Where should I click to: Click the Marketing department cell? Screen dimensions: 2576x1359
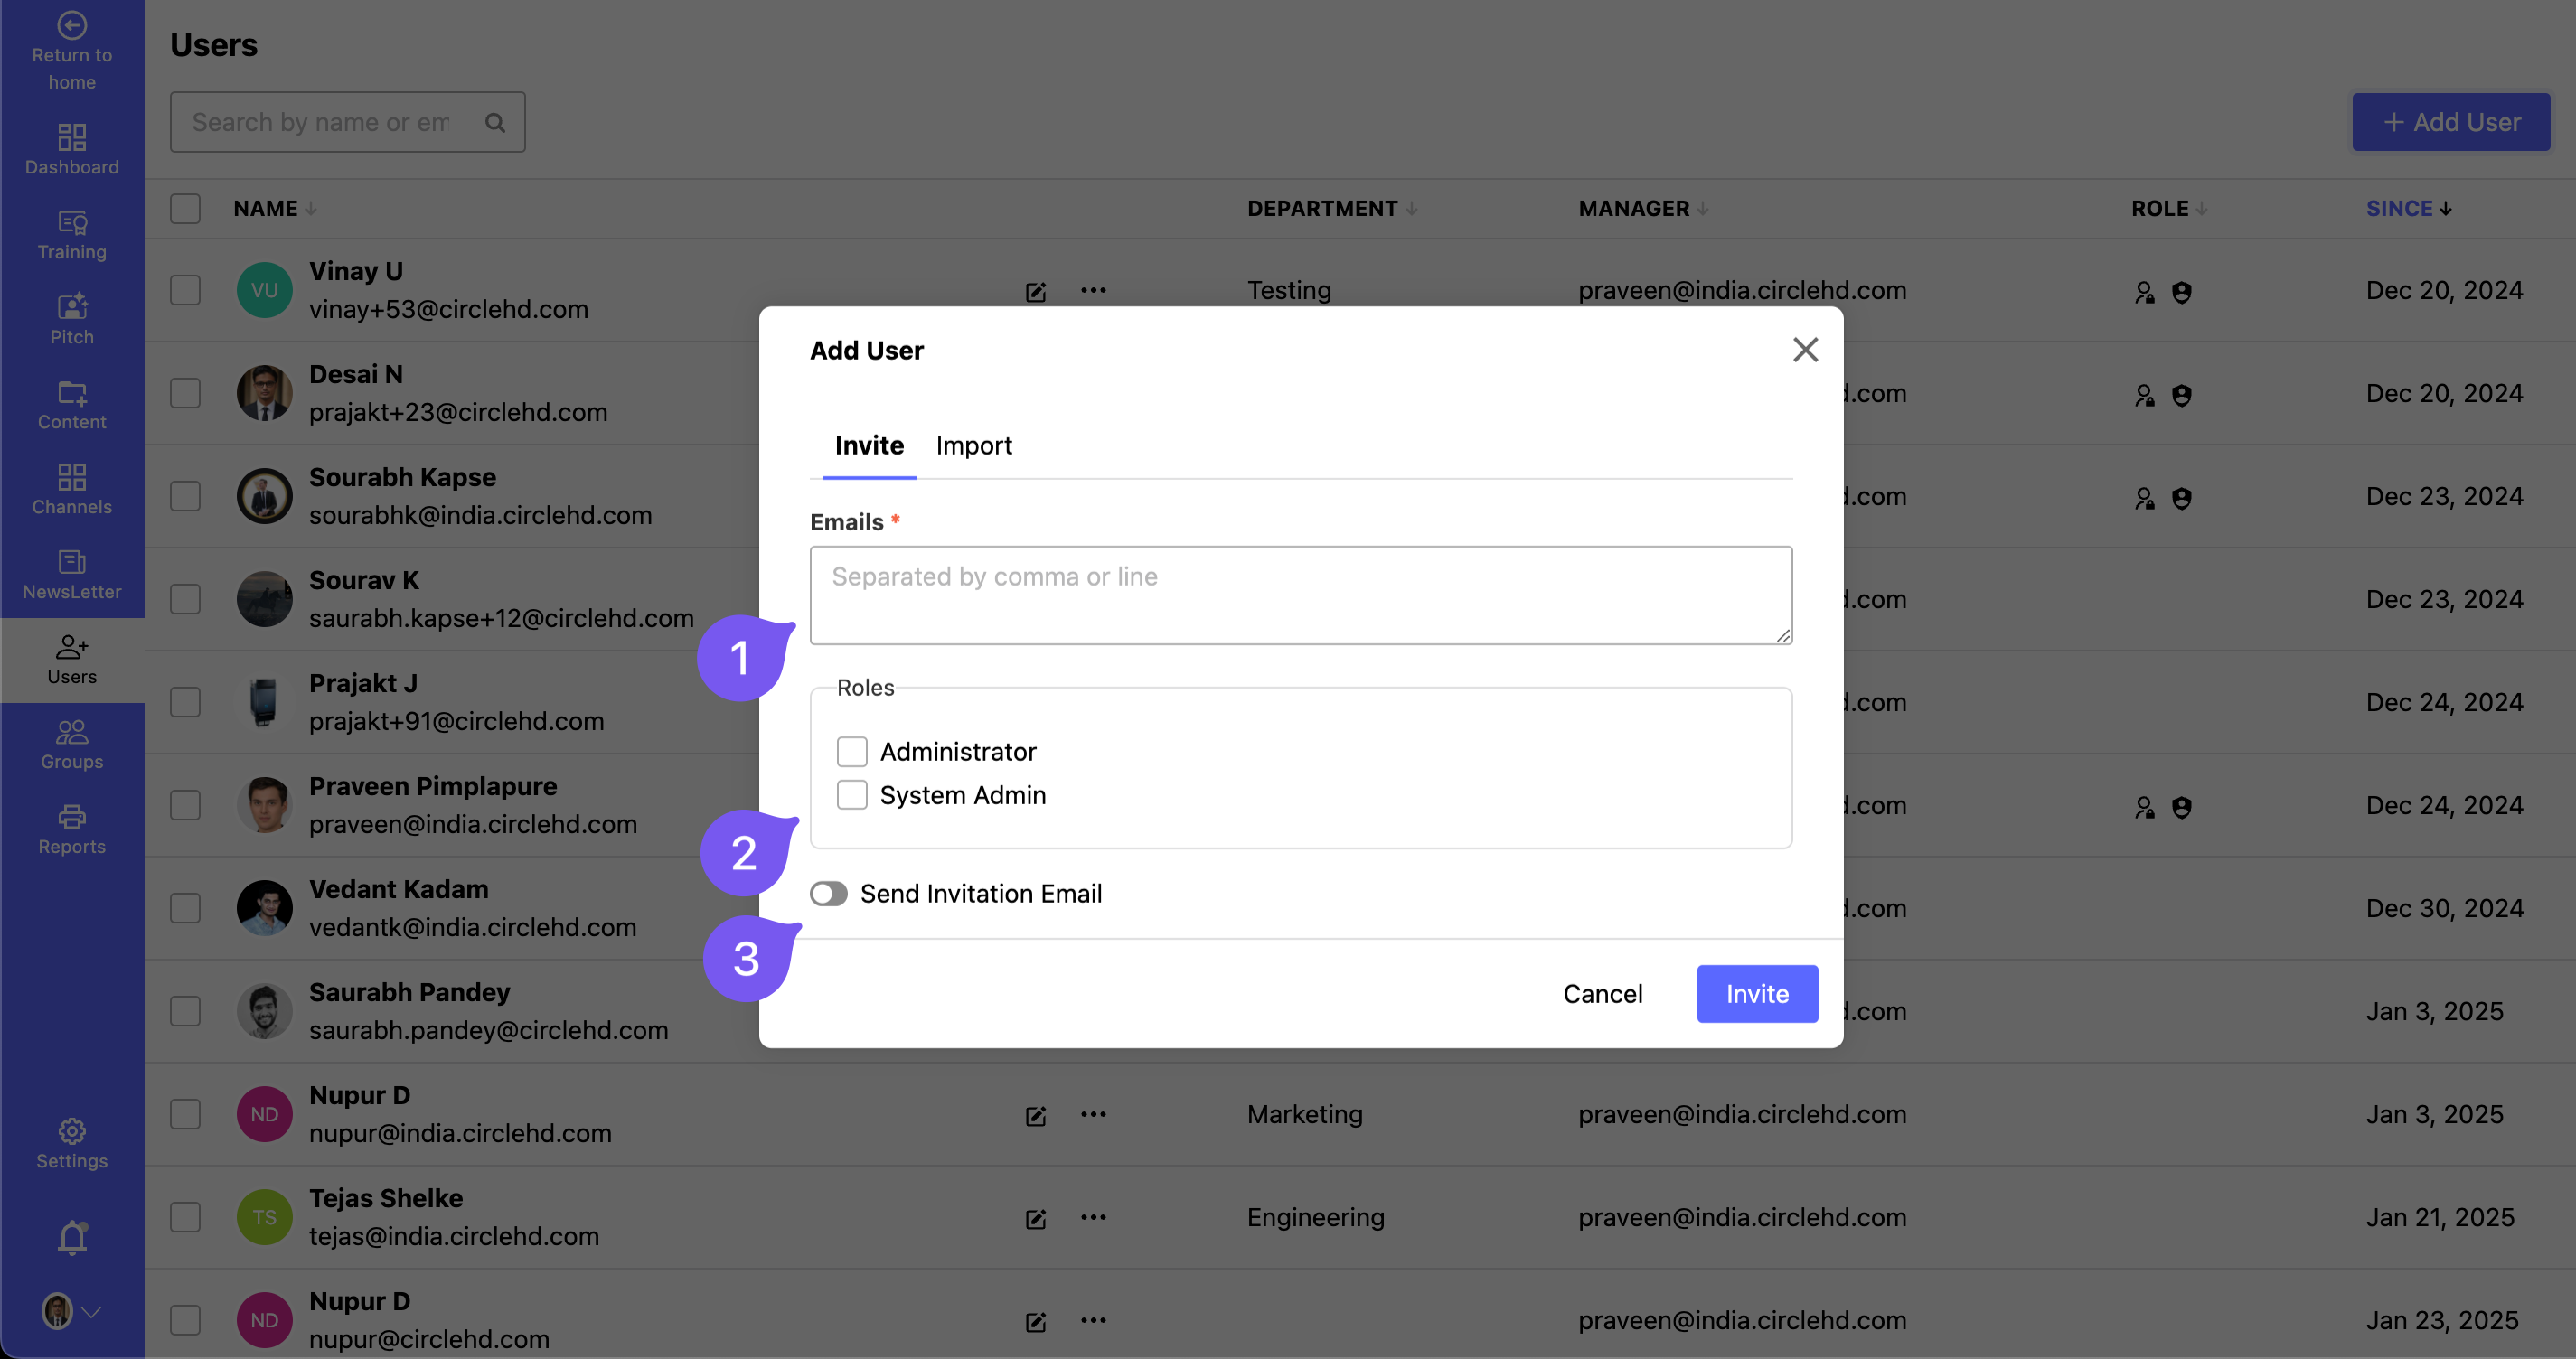point(1305,1114)
